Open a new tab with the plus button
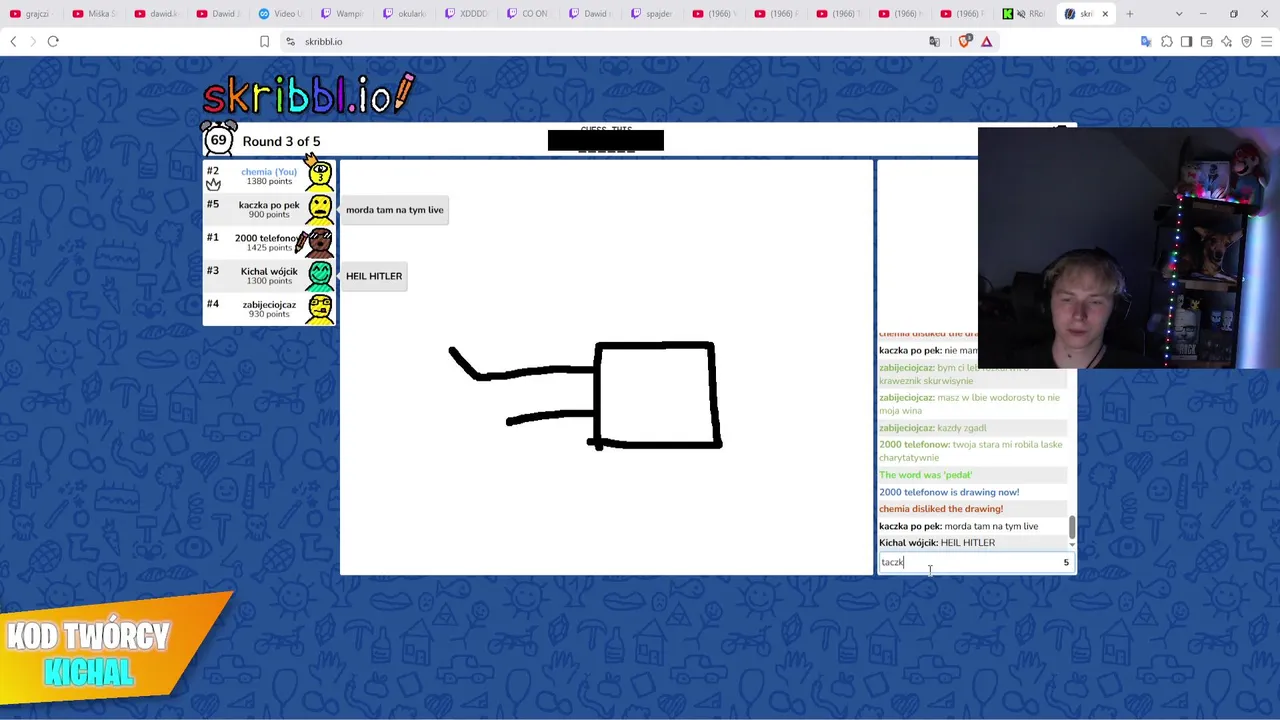The width and height of the screenshot is (1280, 720). [x=1130, y=14]
